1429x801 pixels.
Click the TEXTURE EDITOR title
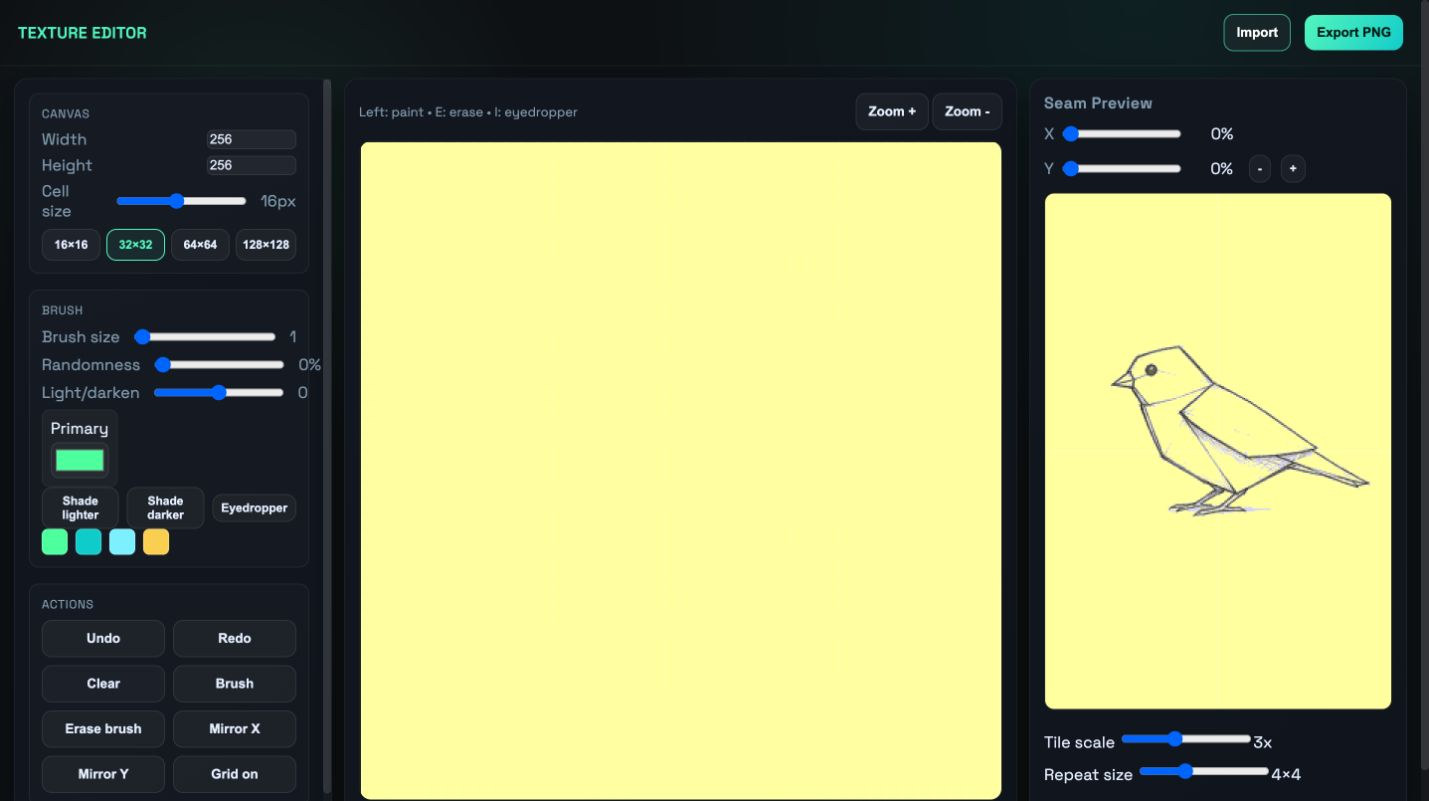point(82,33)
